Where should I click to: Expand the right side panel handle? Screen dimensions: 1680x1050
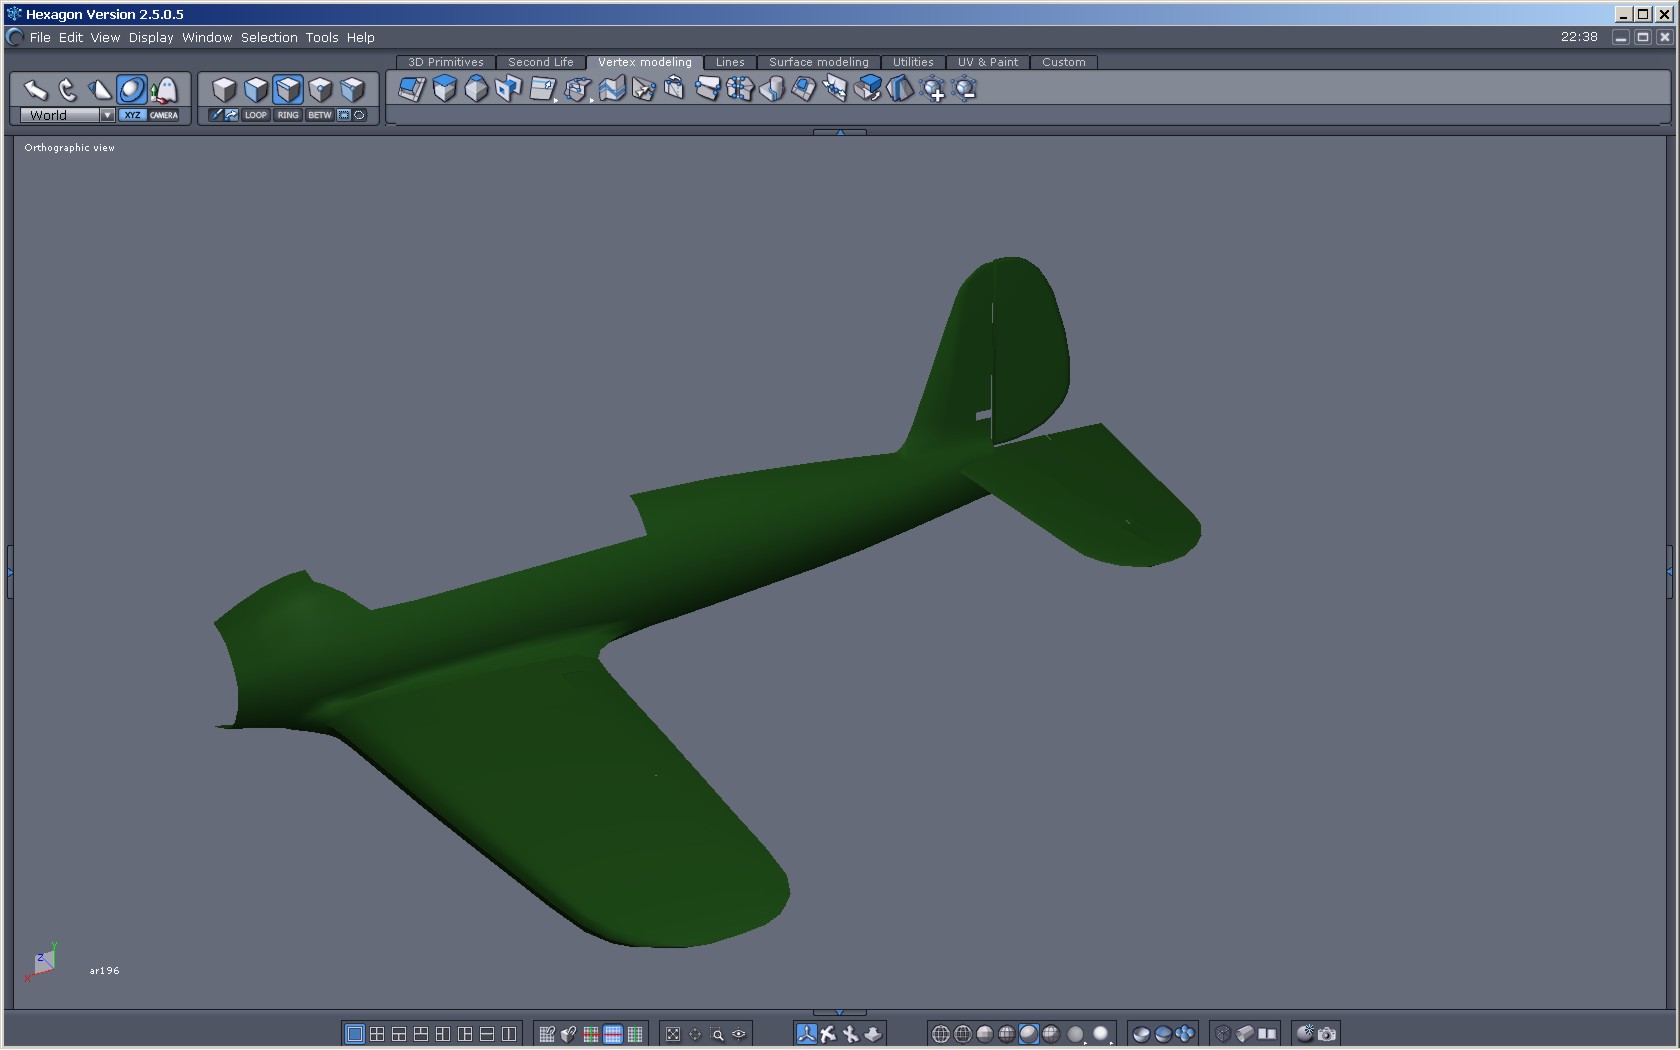[x=1669, y=572]
